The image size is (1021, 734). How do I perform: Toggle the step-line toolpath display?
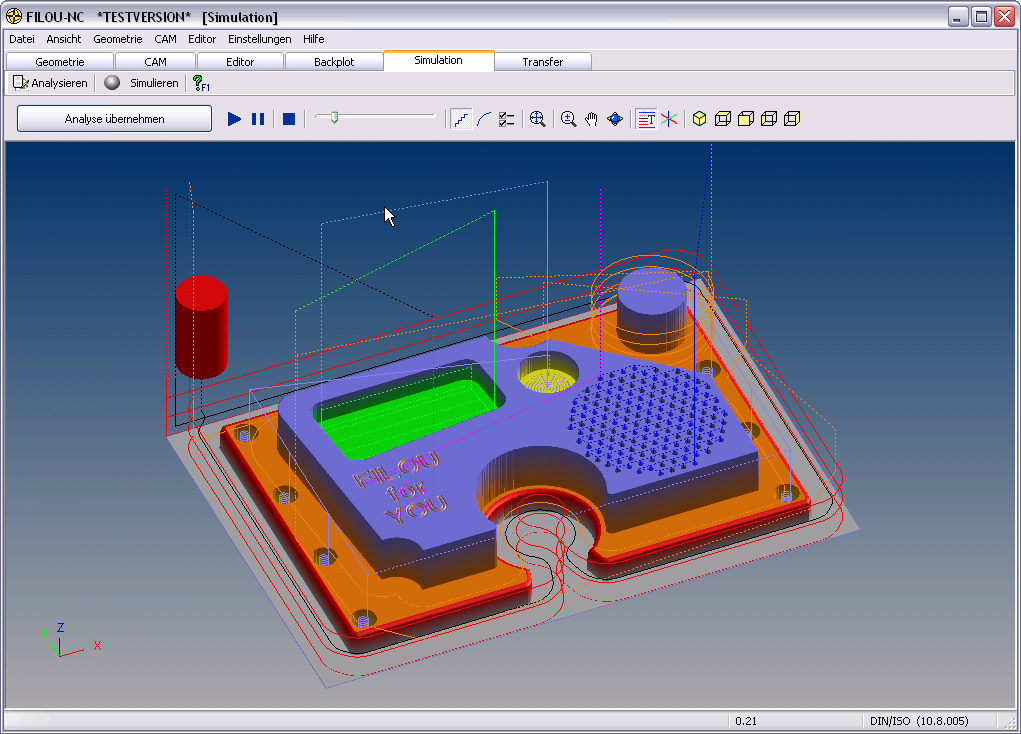461,119
